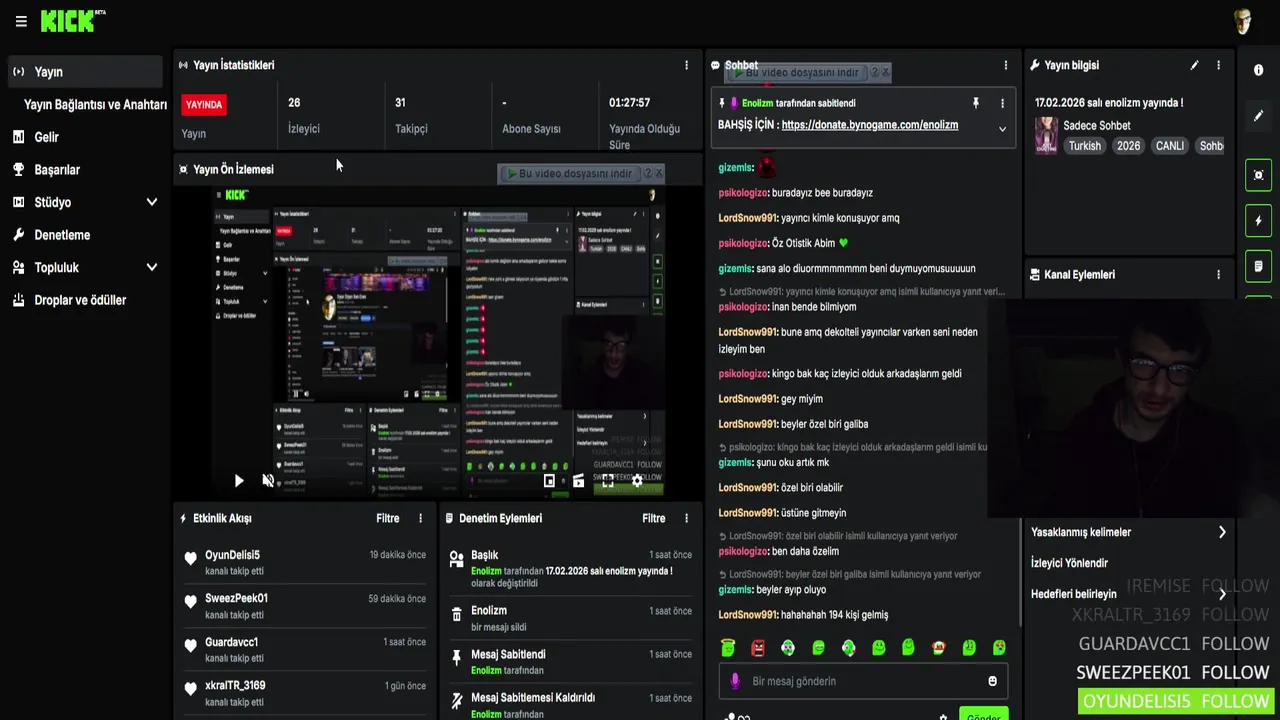This screenshot has height=720, width=1280.
Task: Open the hamburger menu beside the Kick logo
Action: pos(21,21)
